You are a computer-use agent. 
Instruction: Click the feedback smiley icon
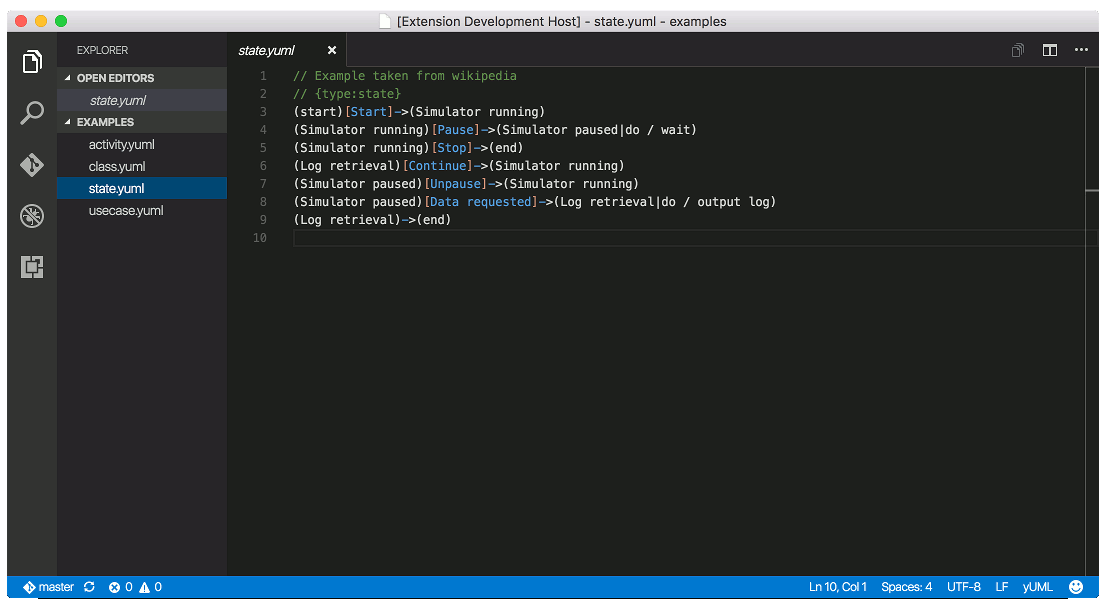point(1076,587)
